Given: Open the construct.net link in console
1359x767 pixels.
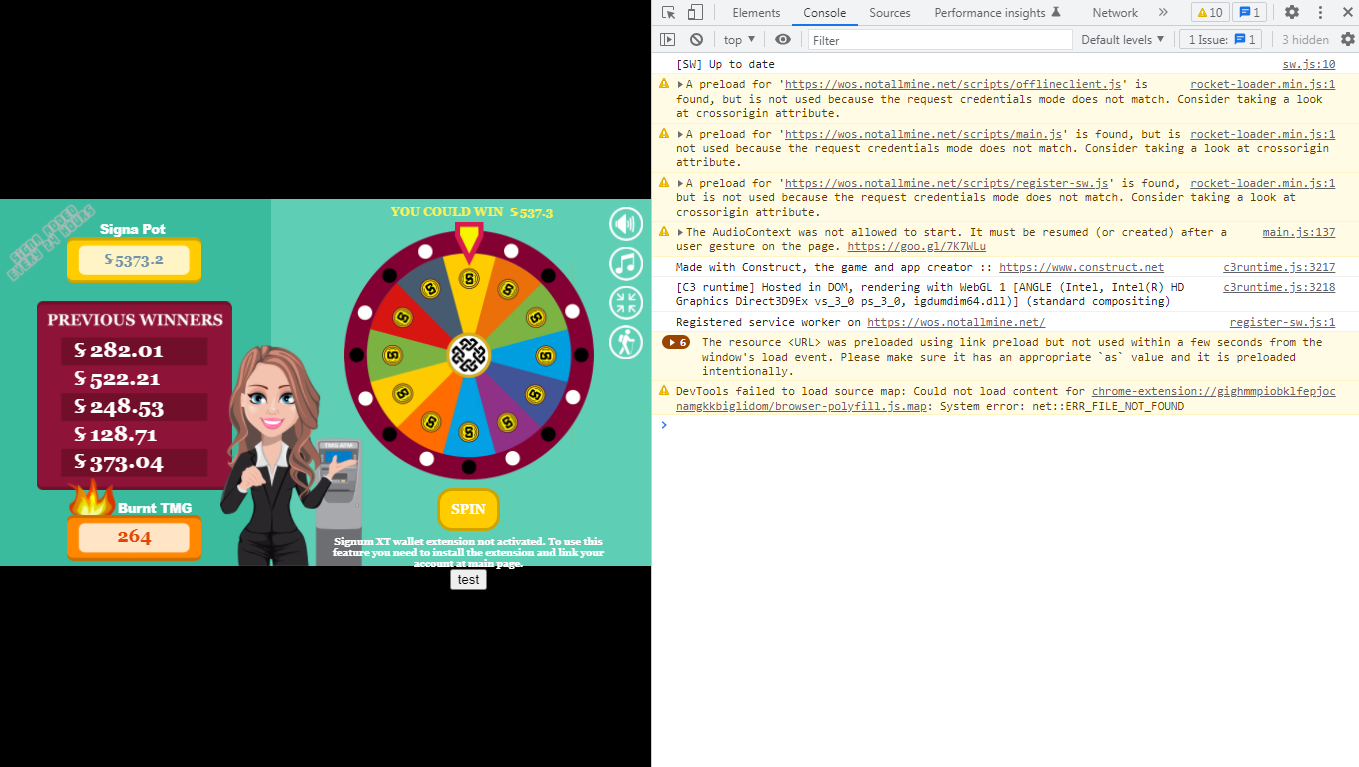Looking at the screenshot, I should coord(1081,266).
